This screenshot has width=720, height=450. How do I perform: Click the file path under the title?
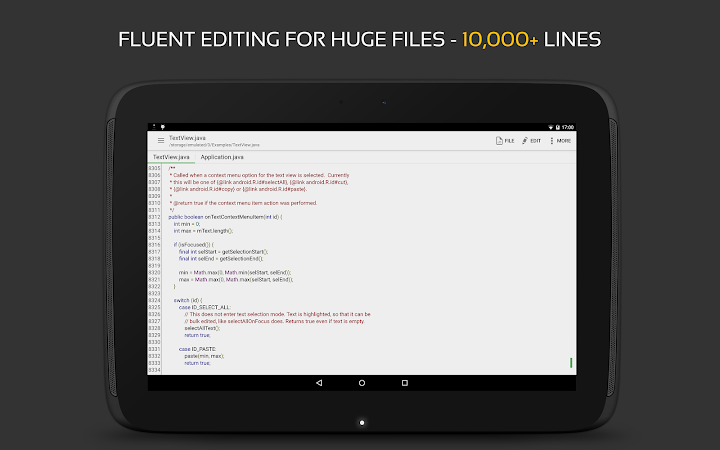tap(214, 145)
